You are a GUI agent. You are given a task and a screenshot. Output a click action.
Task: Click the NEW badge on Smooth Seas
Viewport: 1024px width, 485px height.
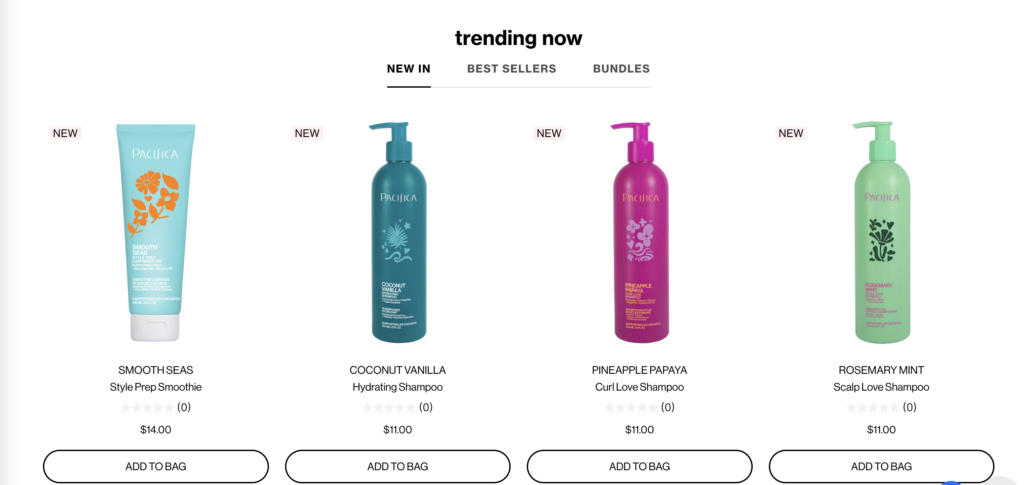pos(65,133)
